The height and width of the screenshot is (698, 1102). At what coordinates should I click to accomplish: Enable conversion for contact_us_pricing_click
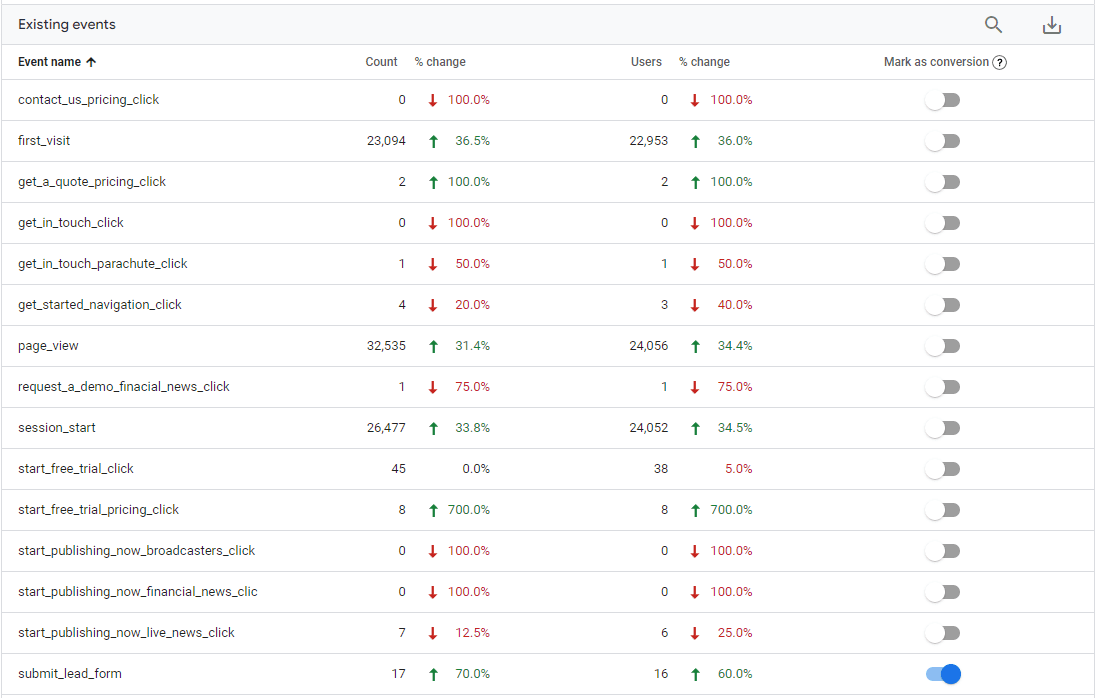point(943,100)
